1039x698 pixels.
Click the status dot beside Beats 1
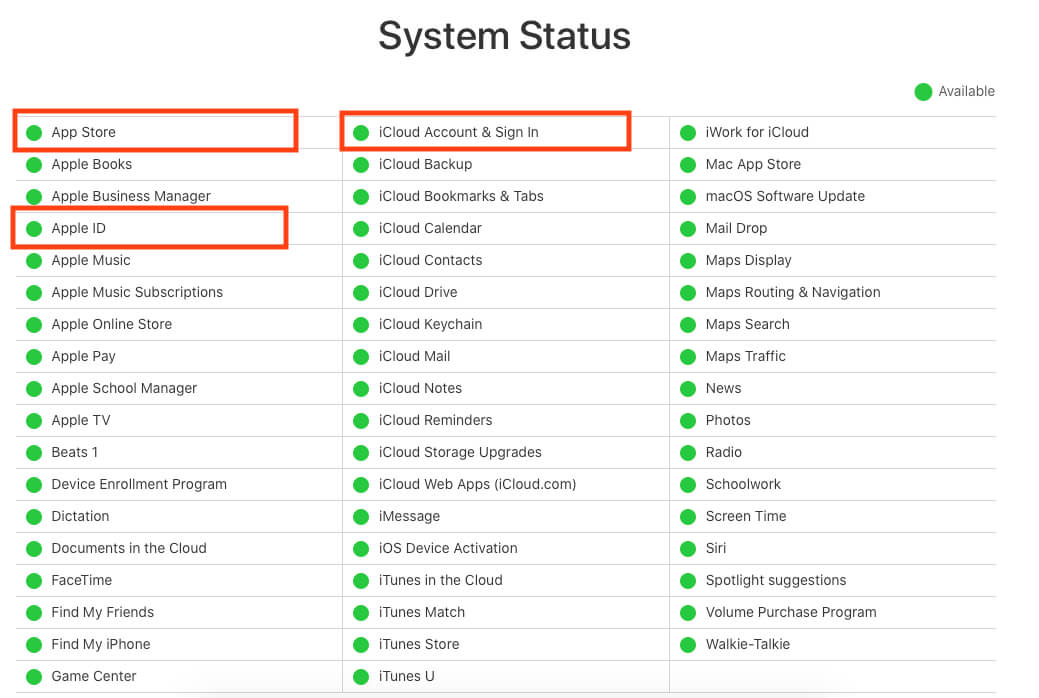pos(34,453)
